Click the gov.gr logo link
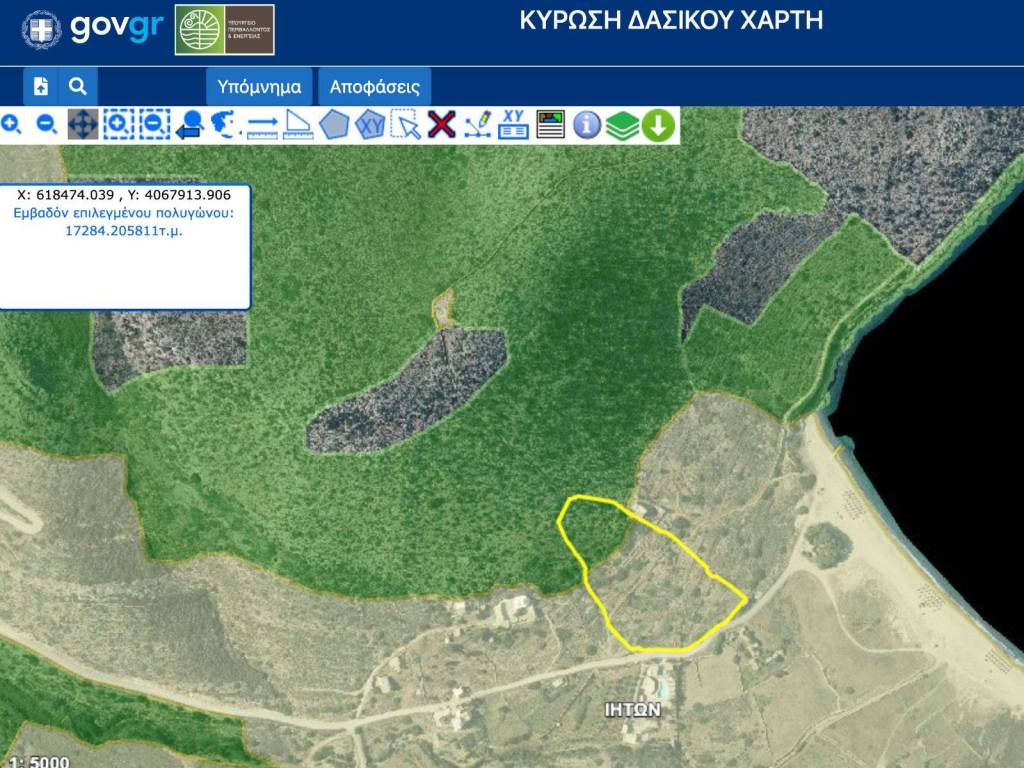The image size is (1024, 768). (x=116, y=29)
